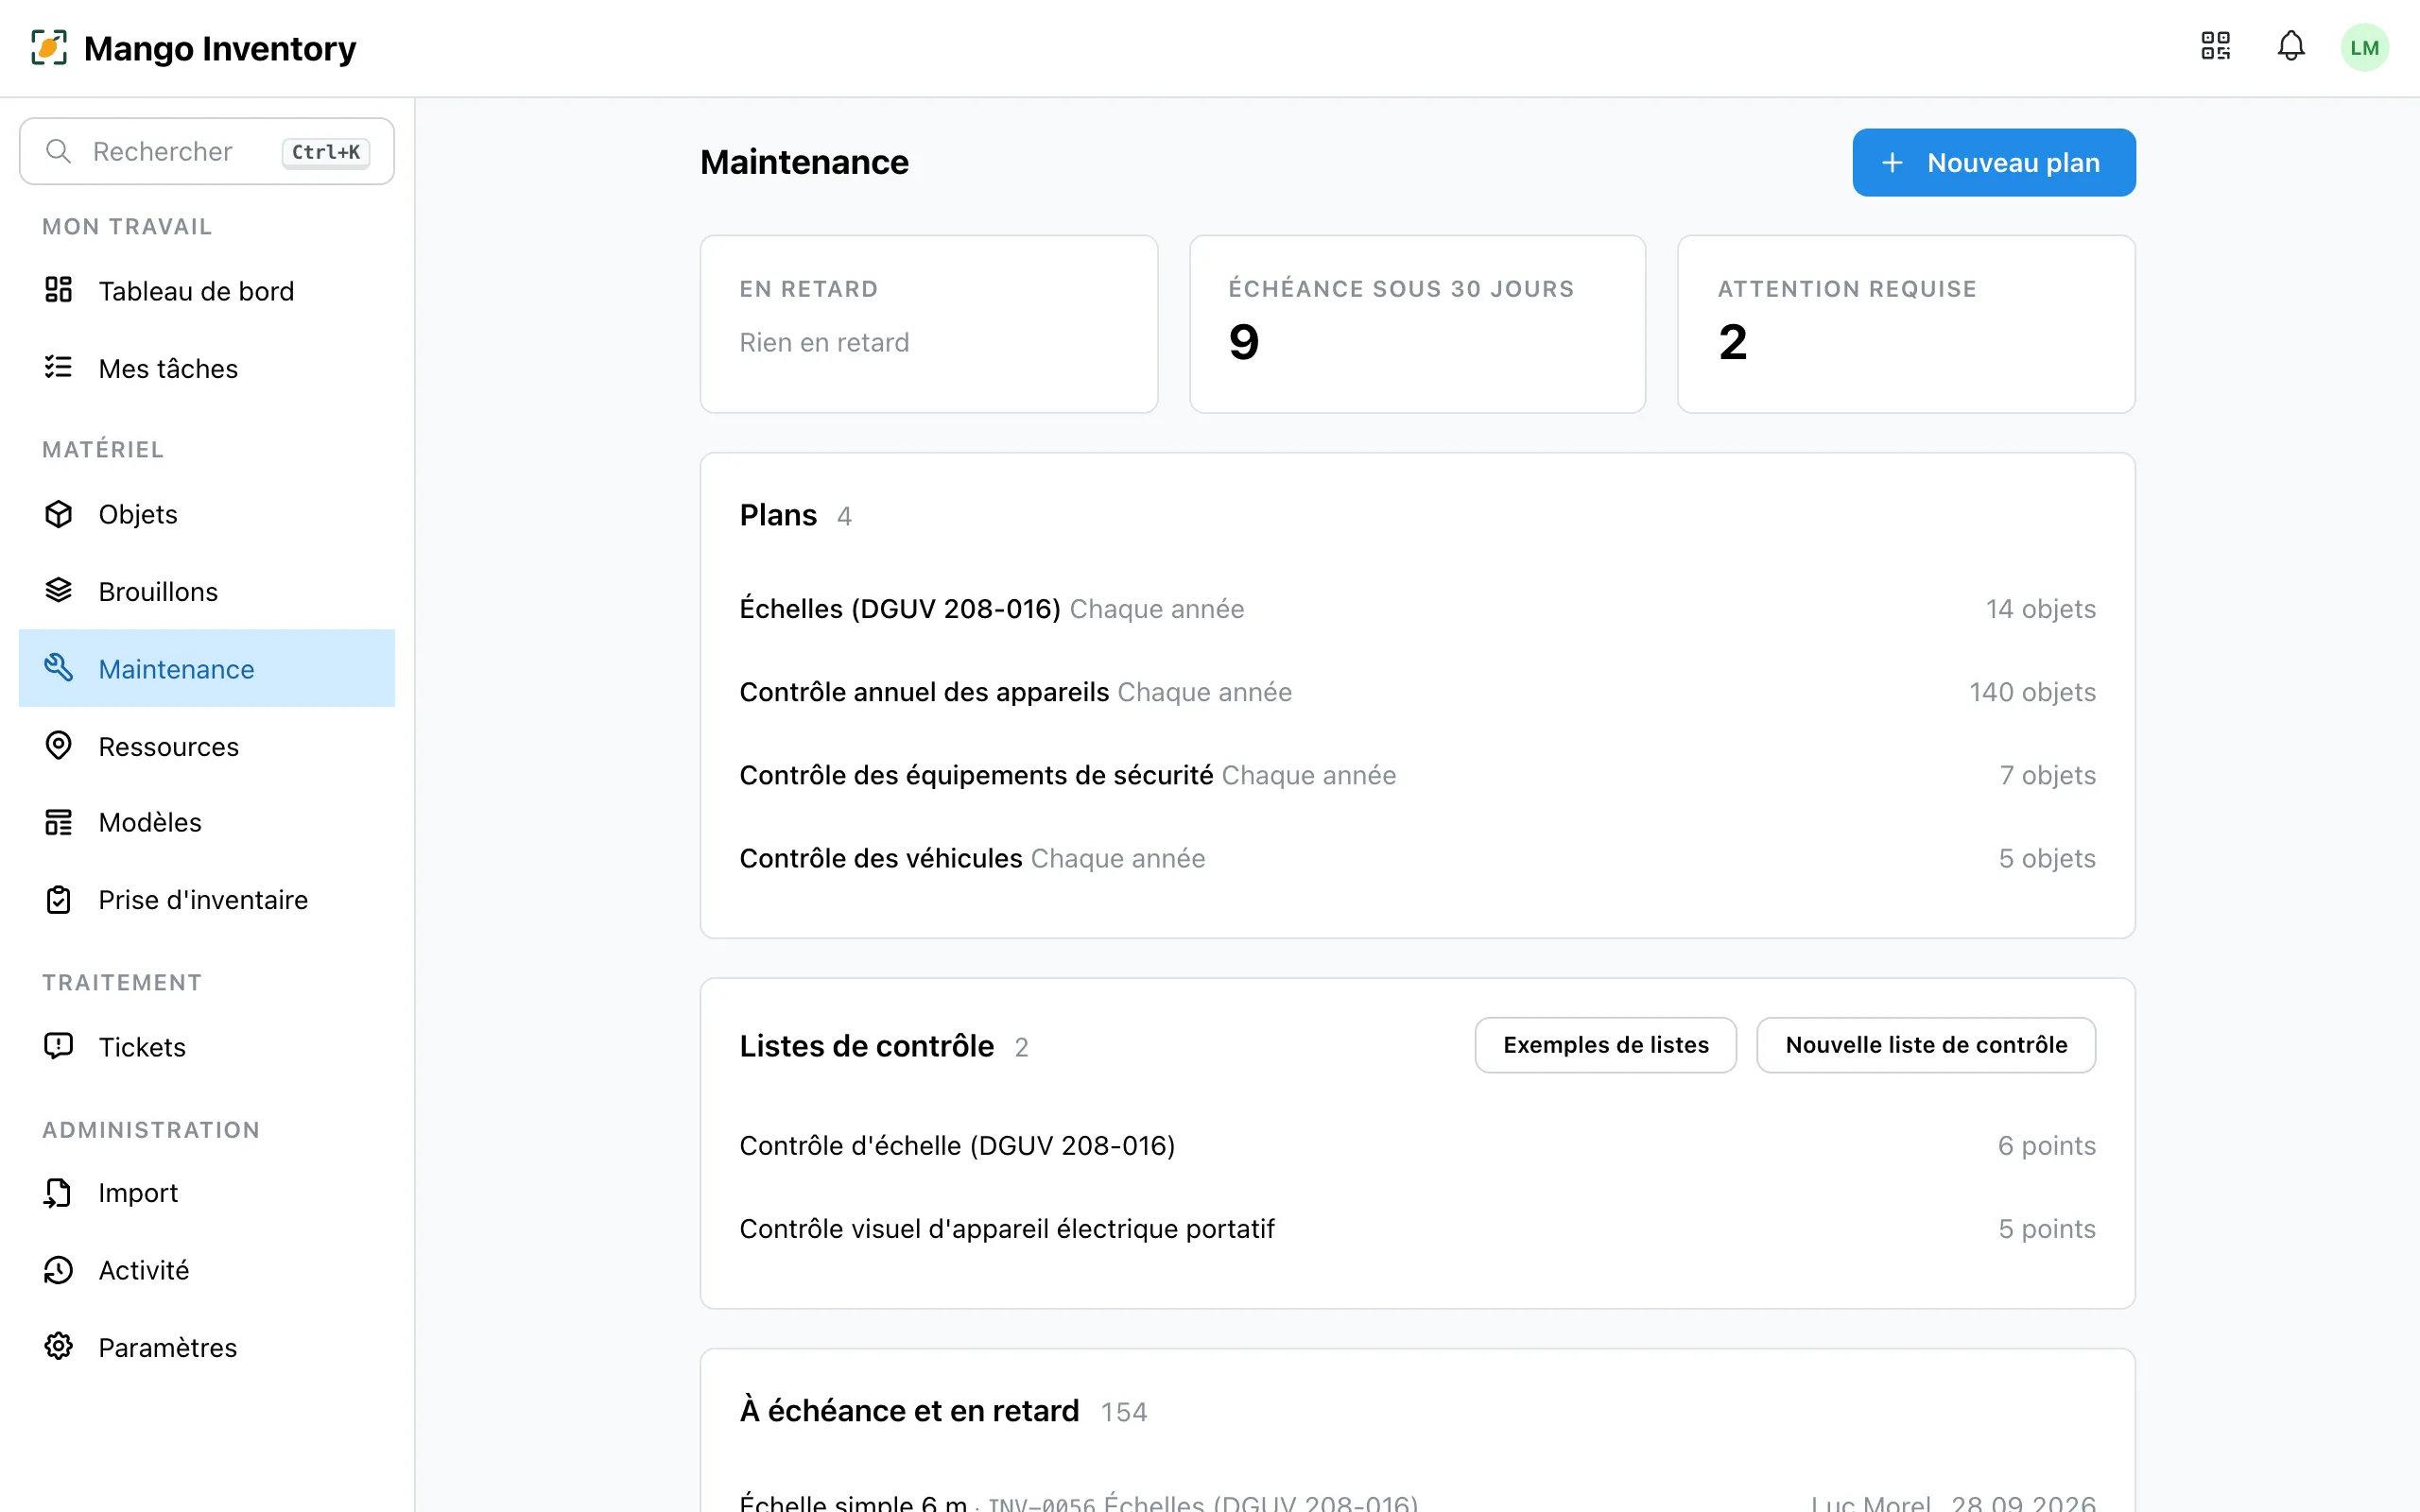Click Nouvelle liste de contrôle button
The width and height of the screenshot is (2420, 1512).
click(x=1925, y=1045)
